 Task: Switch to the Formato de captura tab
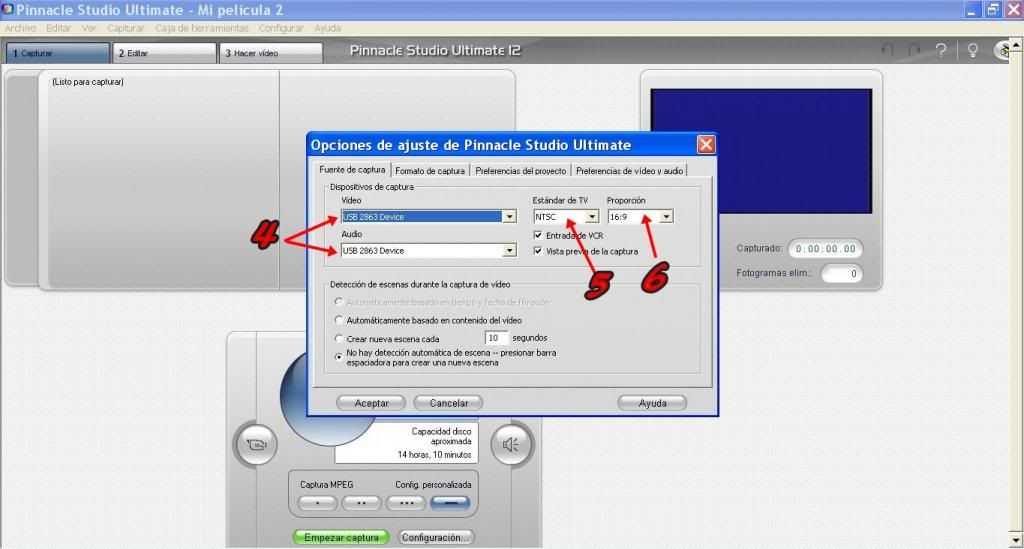(430, 171)
